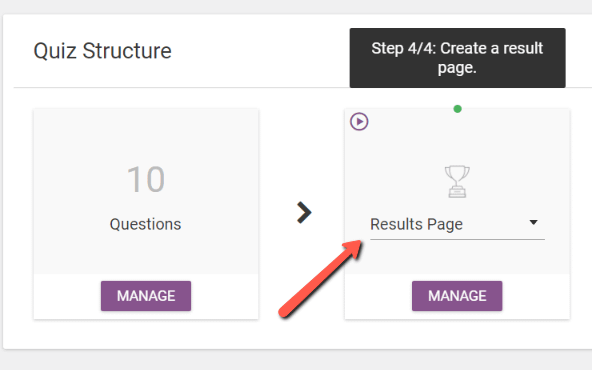Viewport: 592px width, 370px height.
Task: Open the Results Page dropdown
Action: click(x=457, y=225)
